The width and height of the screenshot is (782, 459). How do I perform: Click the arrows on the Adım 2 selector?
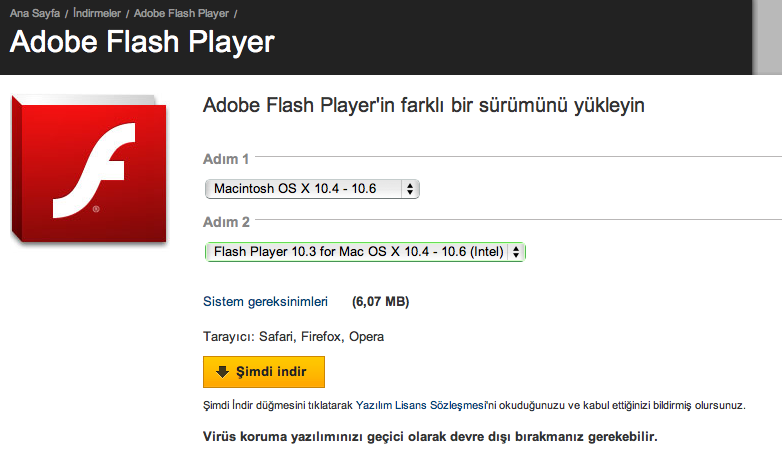click(x=515, y=252)
